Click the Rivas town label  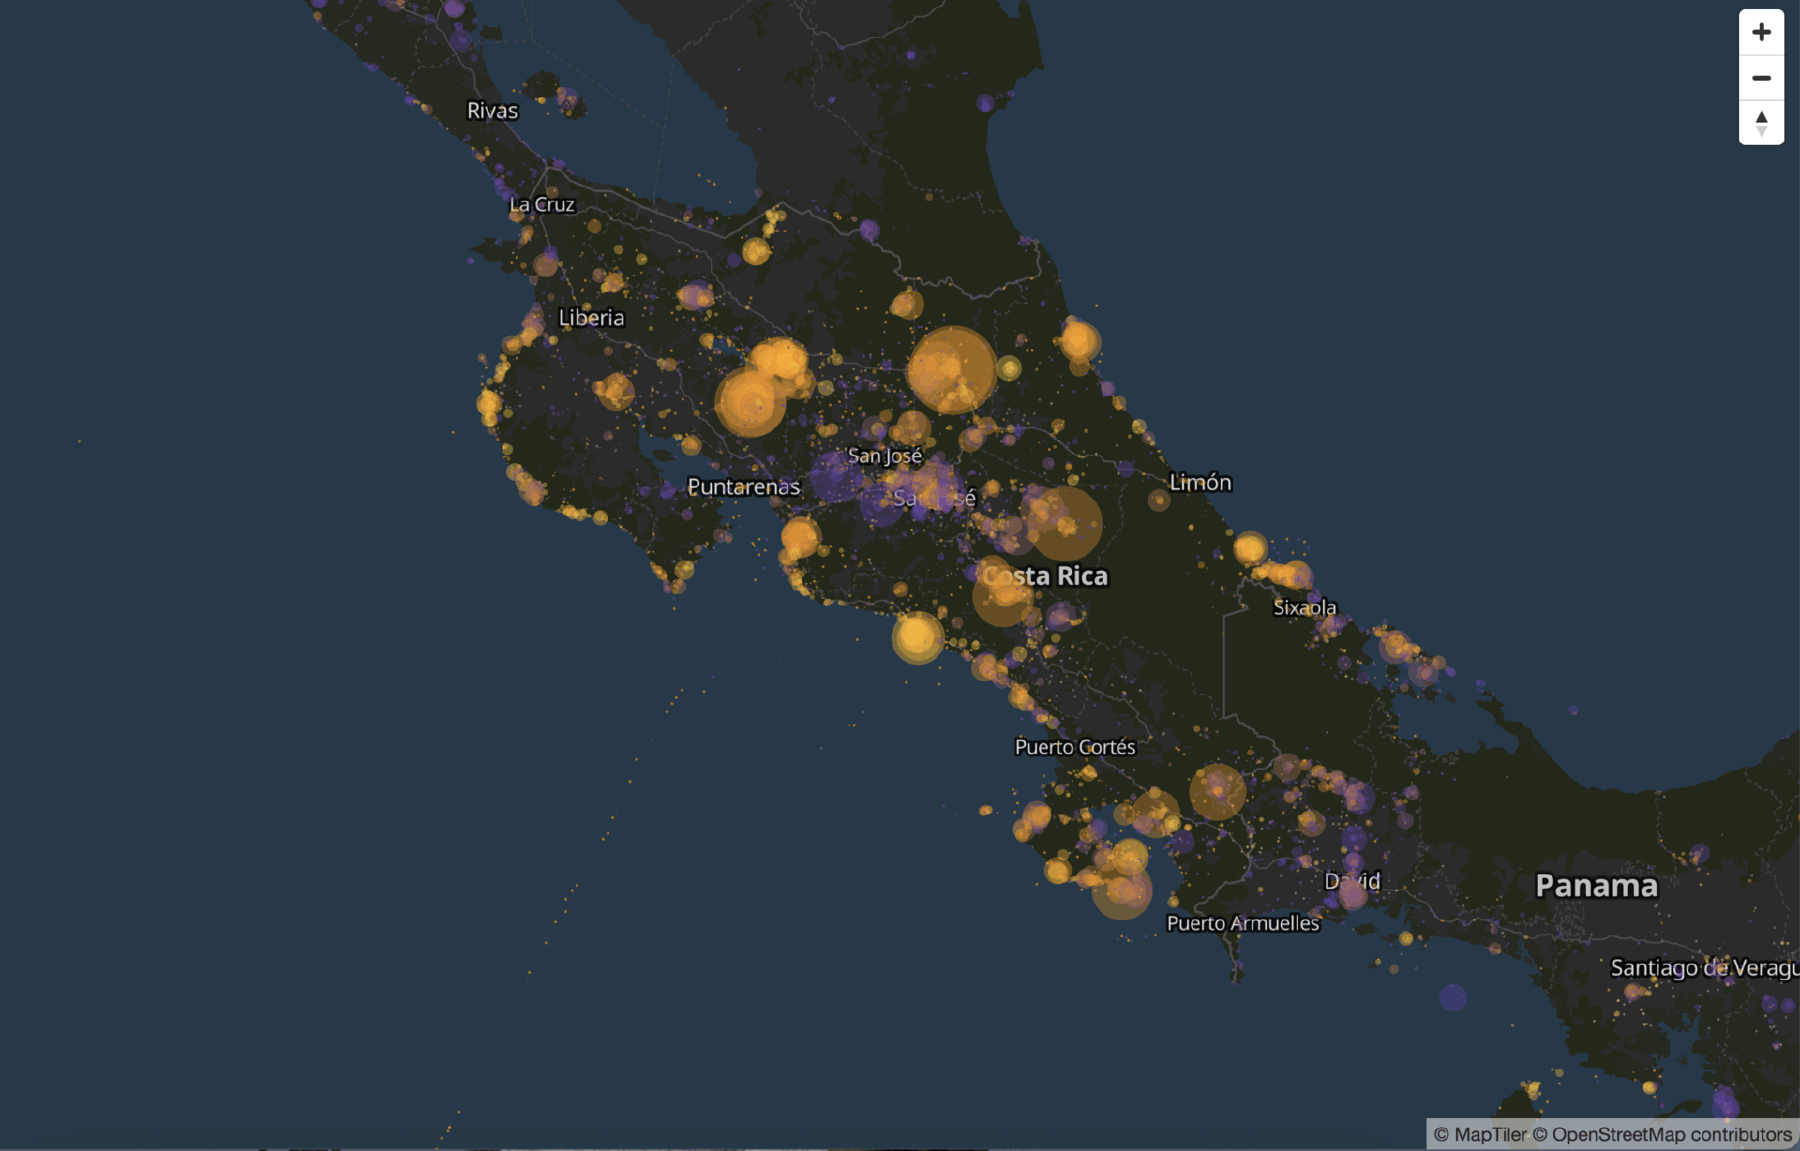pyautogui.click(x=494, y=111)
